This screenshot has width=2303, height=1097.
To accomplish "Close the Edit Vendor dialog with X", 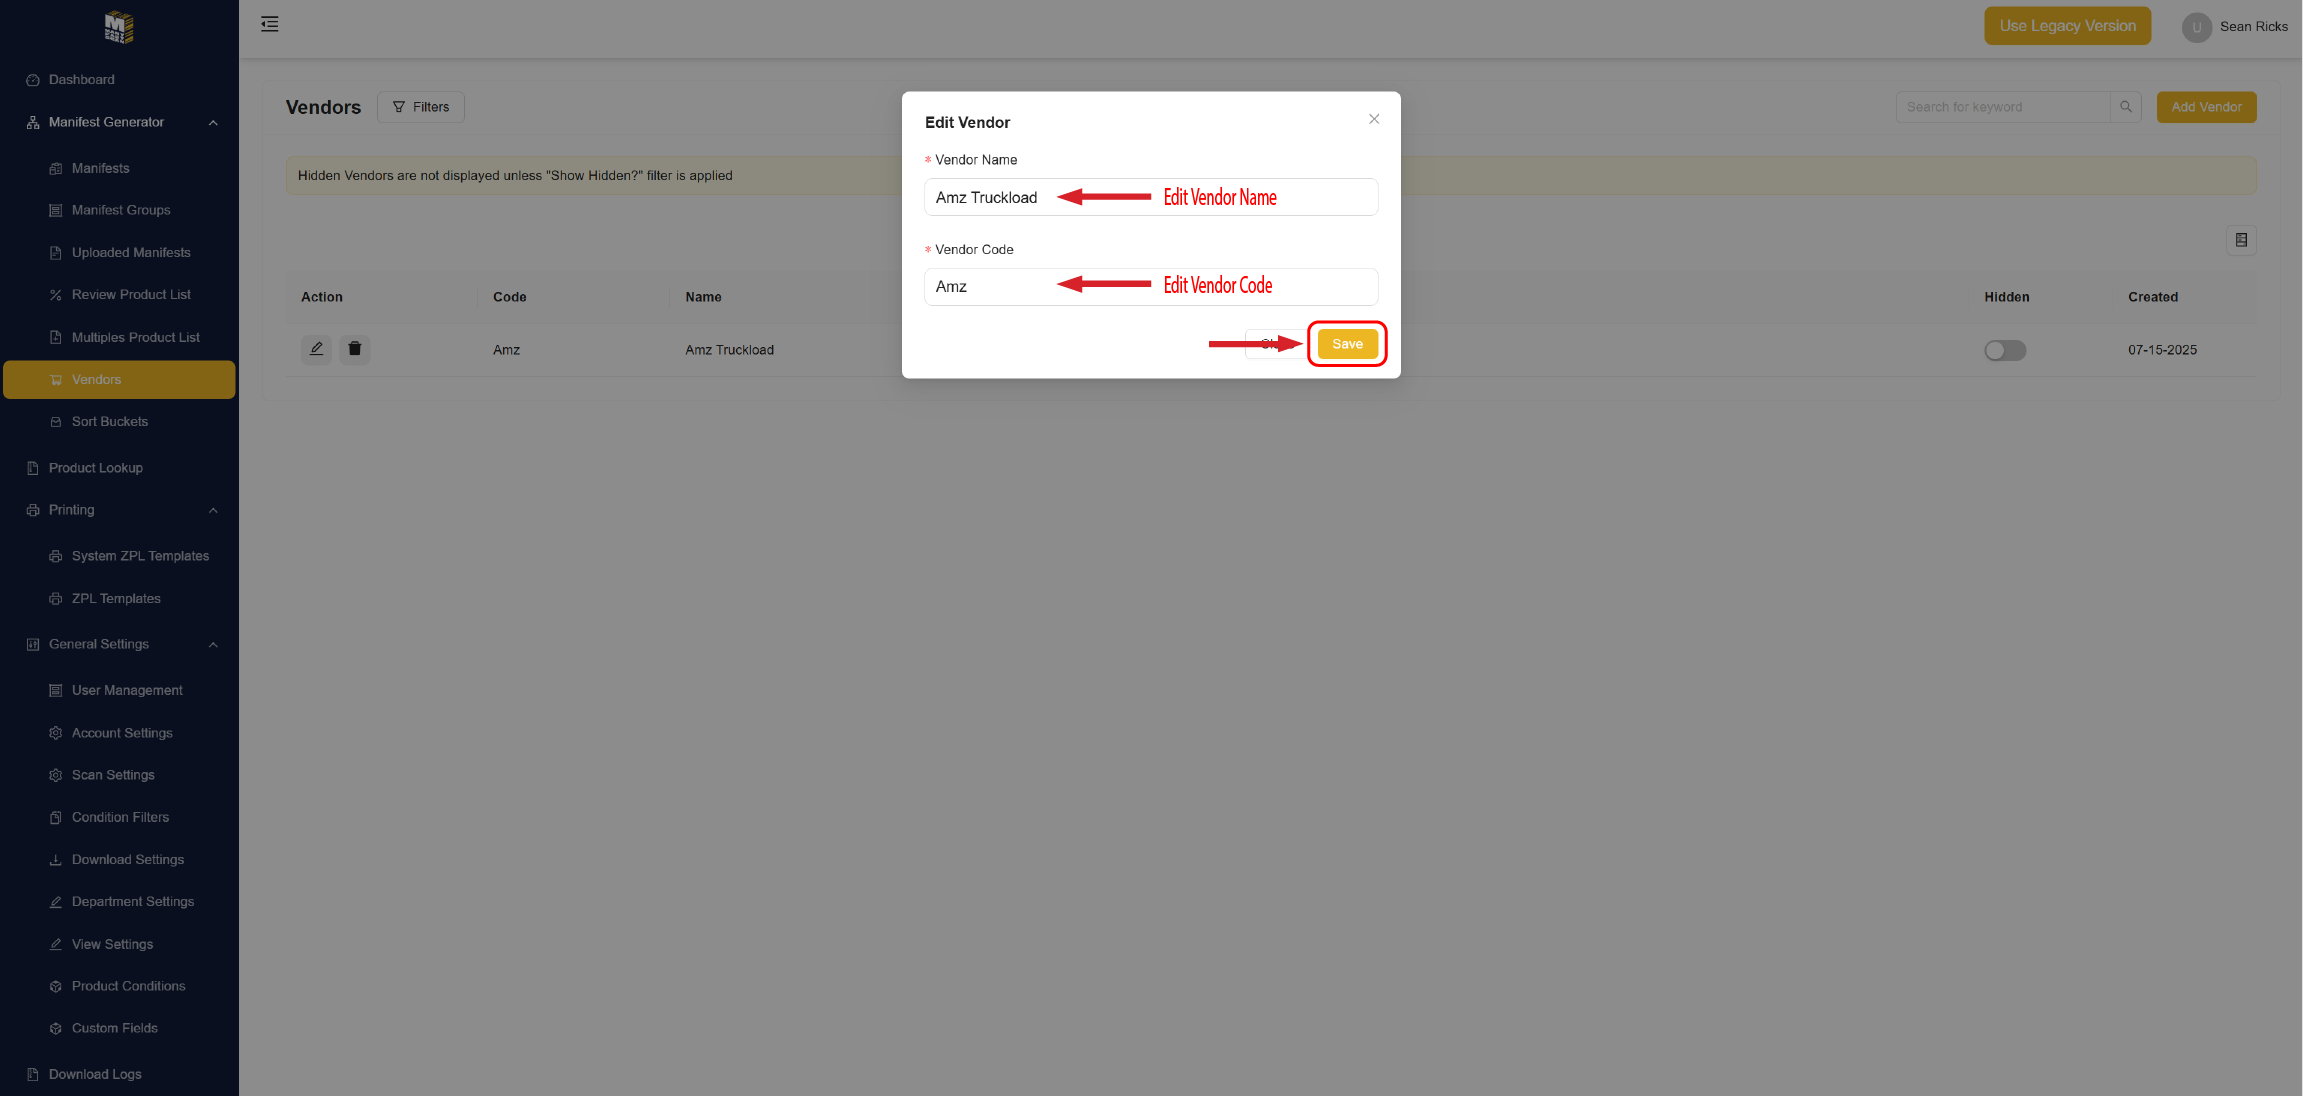I will pos(1374,119).
